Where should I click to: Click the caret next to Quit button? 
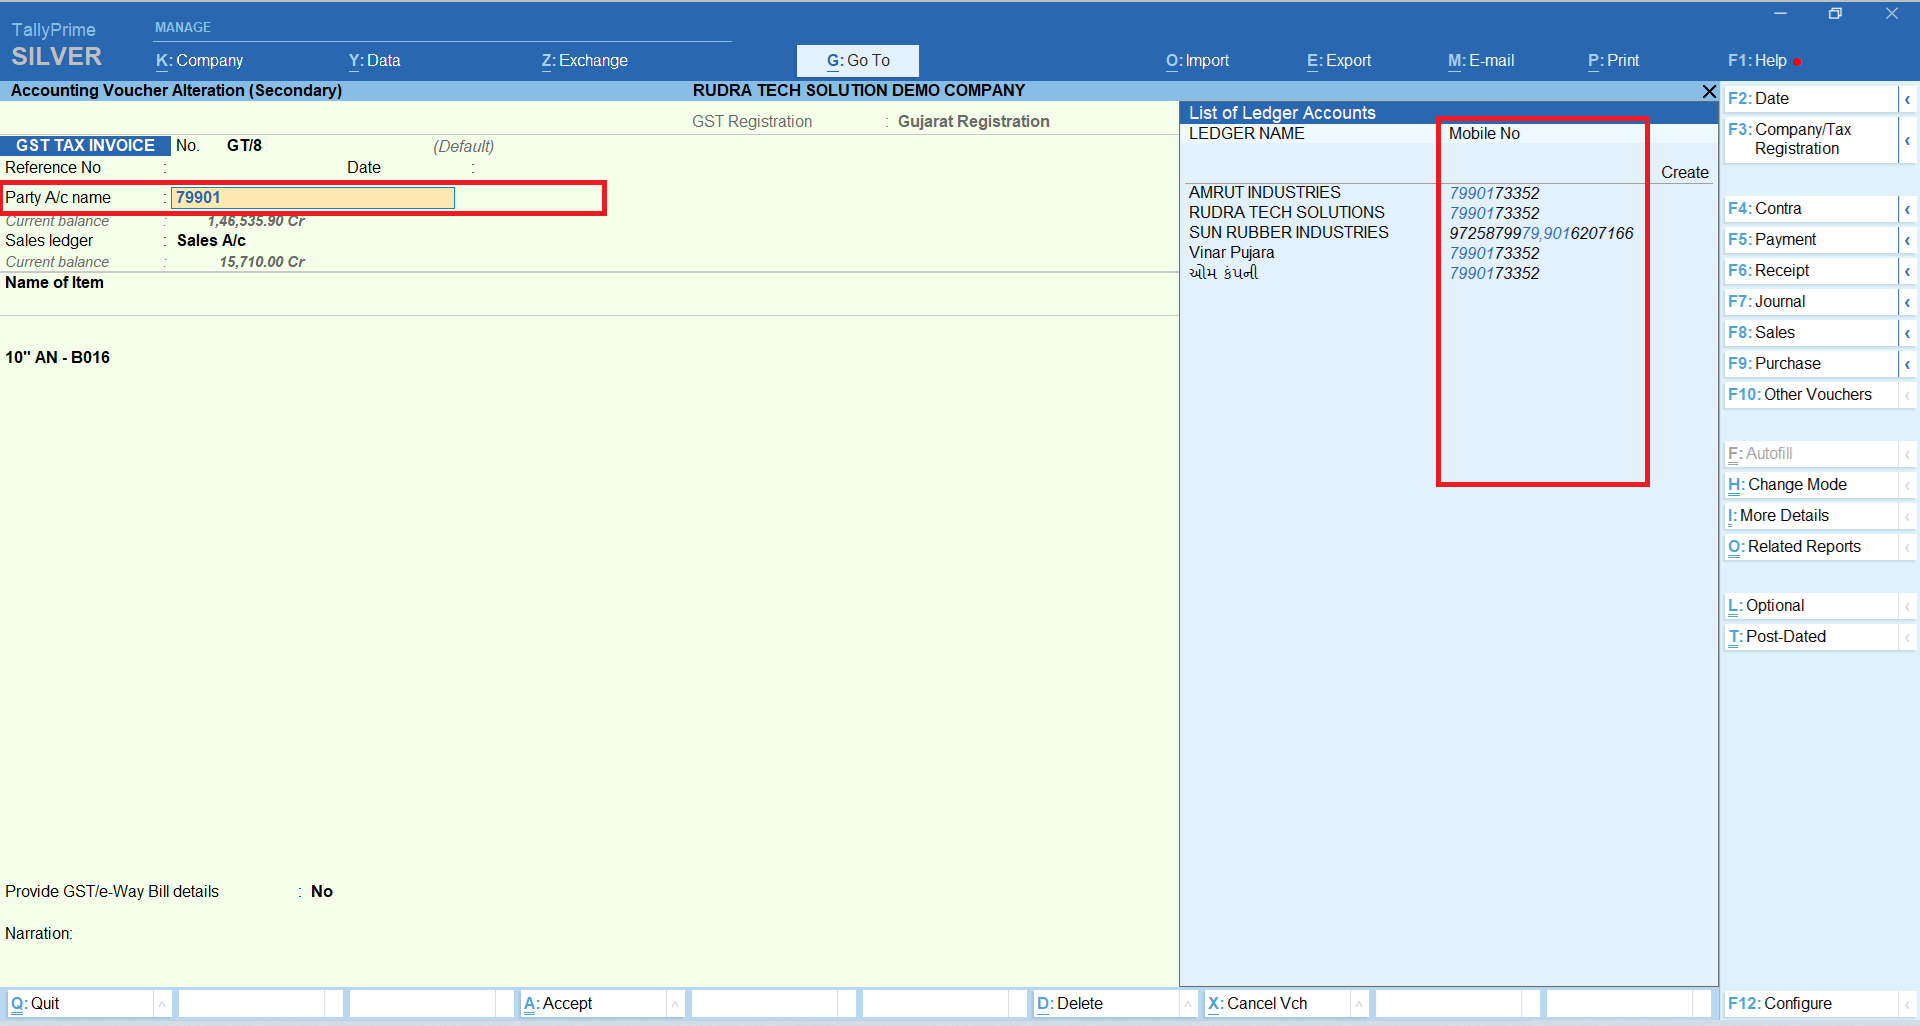162,1004
